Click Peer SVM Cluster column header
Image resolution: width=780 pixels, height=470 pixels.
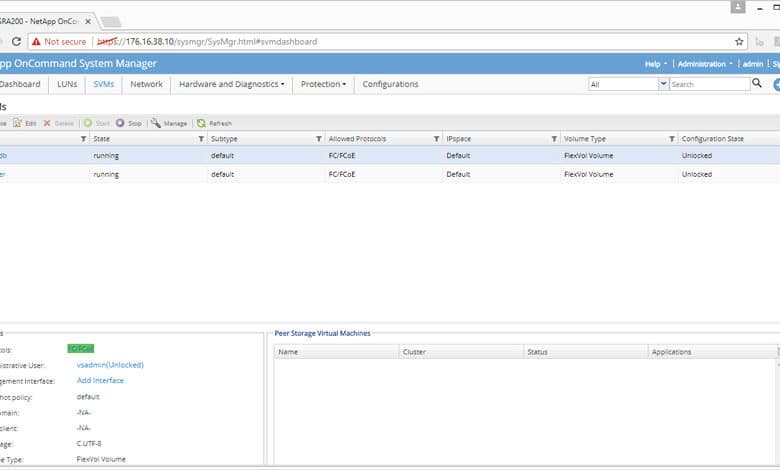click(x=414, y=352)
